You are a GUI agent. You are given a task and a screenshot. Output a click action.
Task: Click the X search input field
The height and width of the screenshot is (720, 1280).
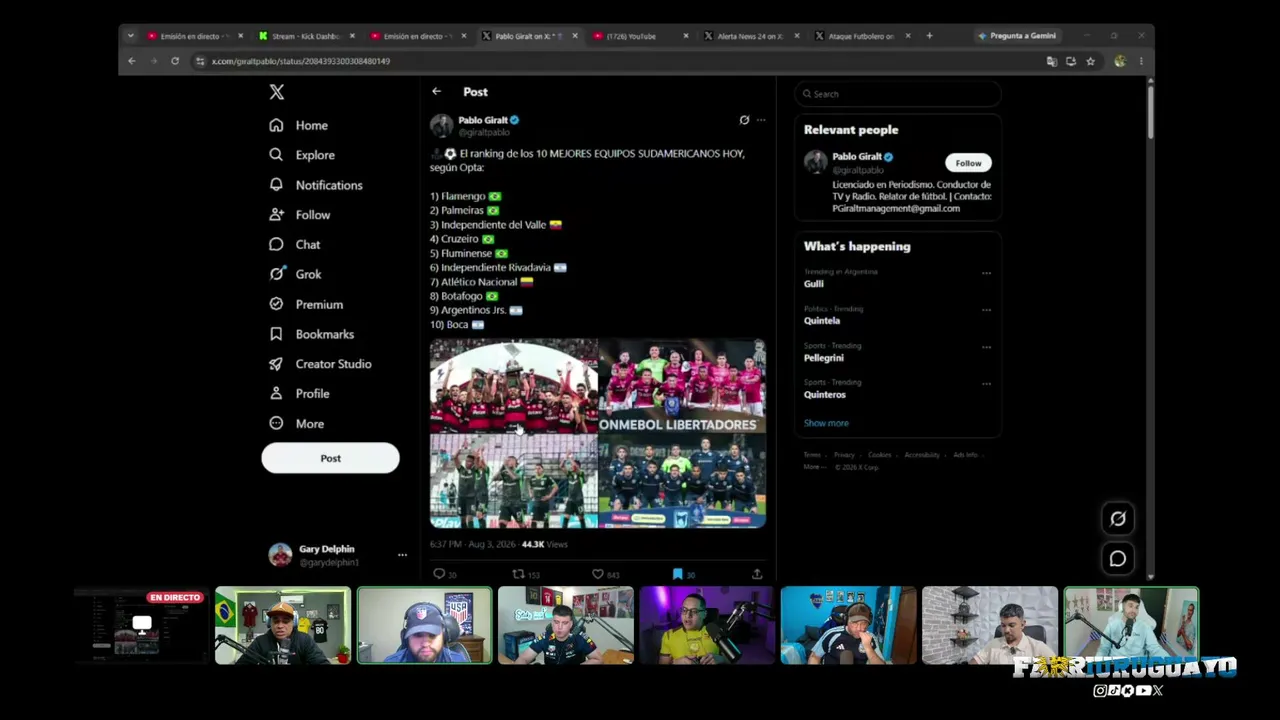click(898, 94)
